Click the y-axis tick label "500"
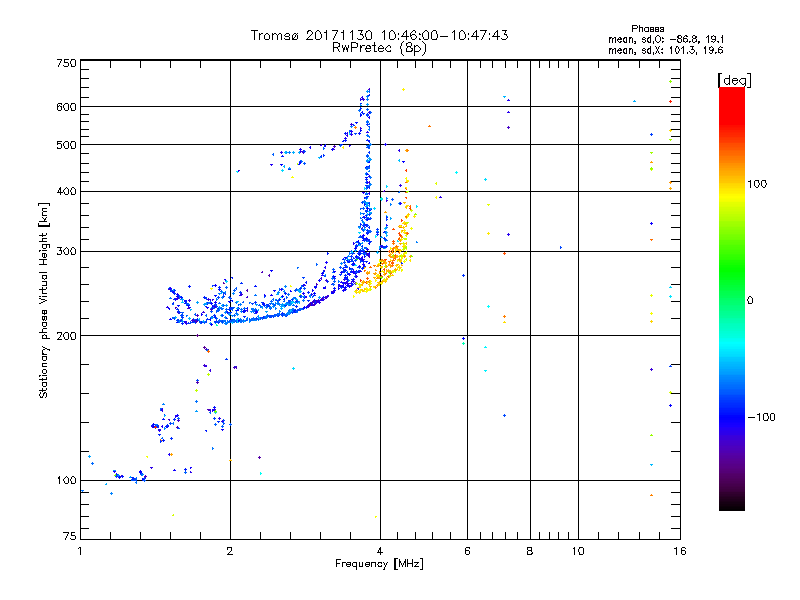 [66, 145]
